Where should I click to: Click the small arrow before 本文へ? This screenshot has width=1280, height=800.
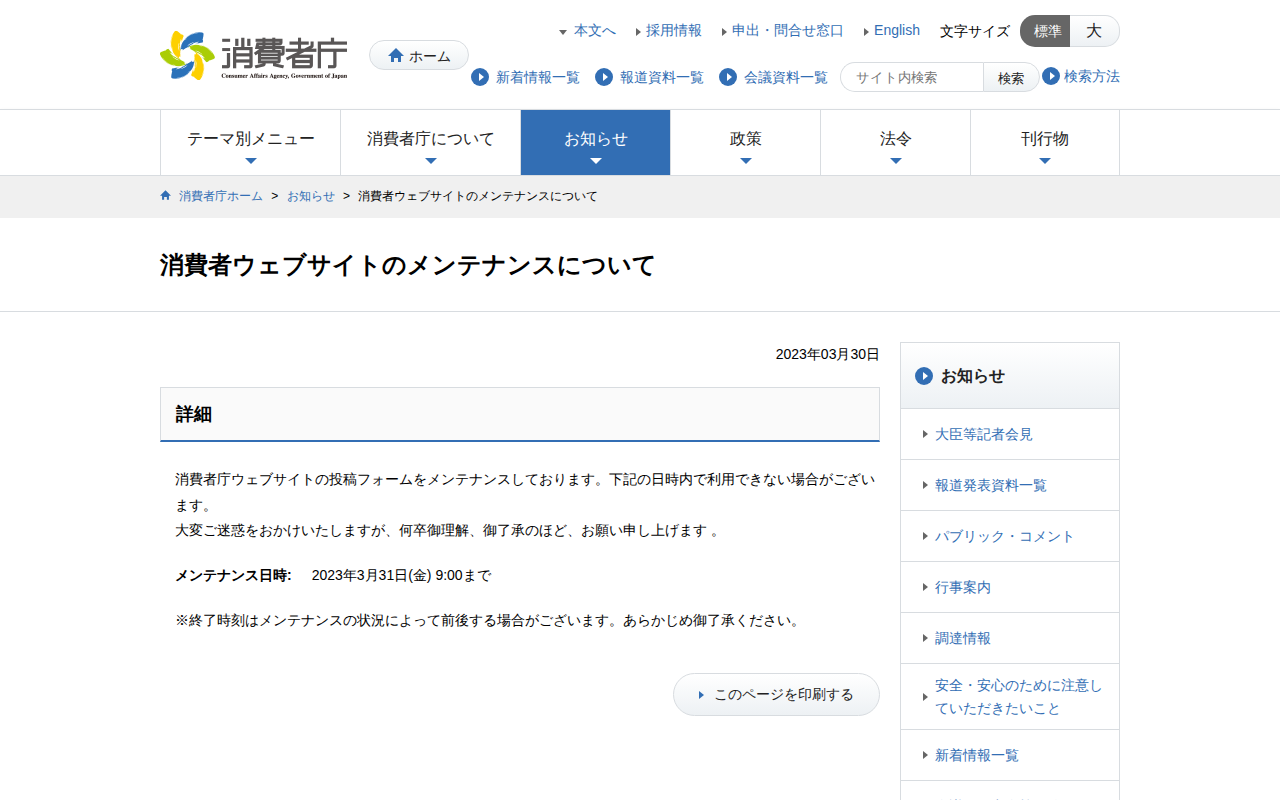pos(563,32)
